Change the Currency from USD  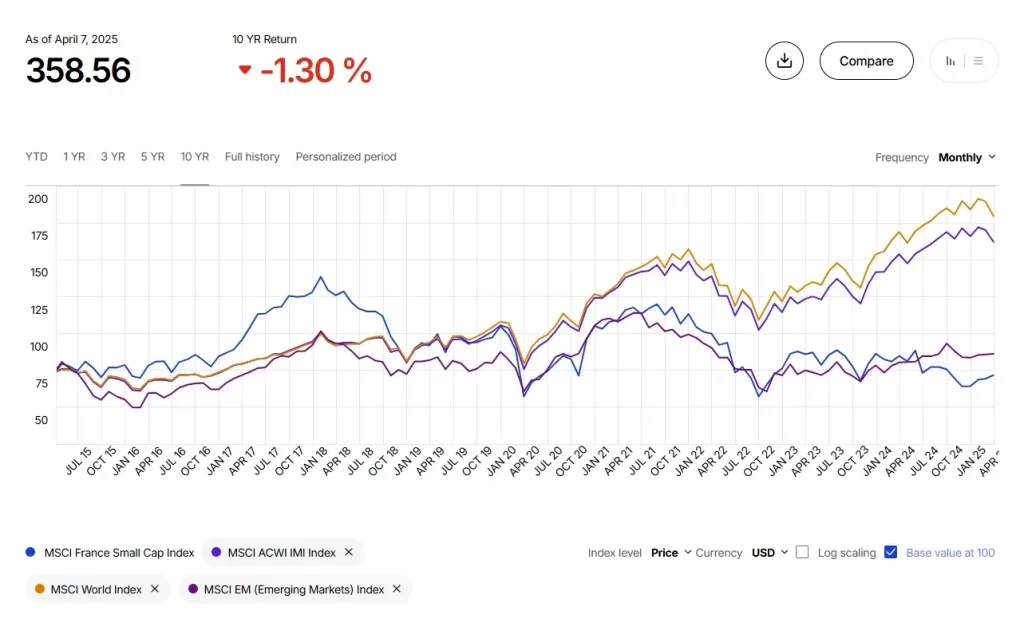[x=769, y=552]
